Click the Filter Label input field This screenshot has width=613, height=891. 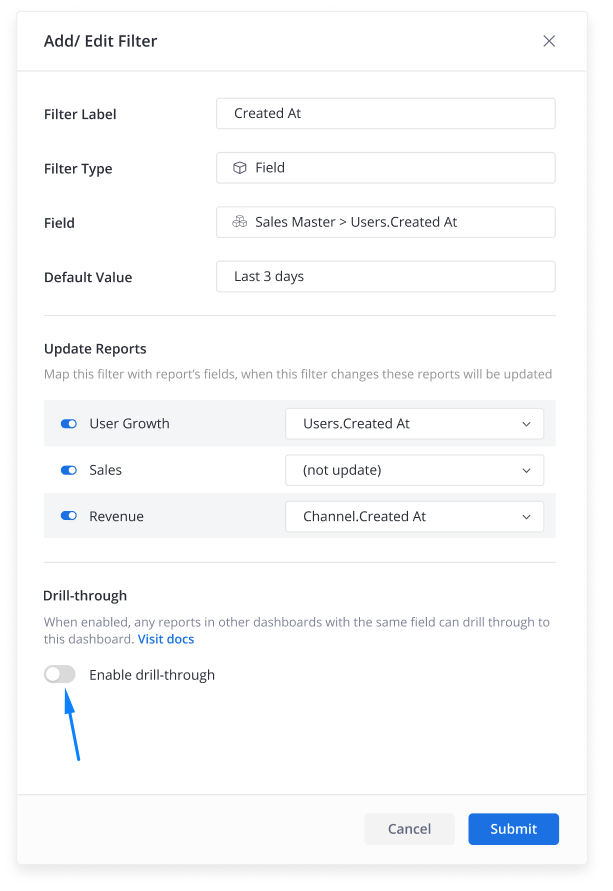pos(386,114)
